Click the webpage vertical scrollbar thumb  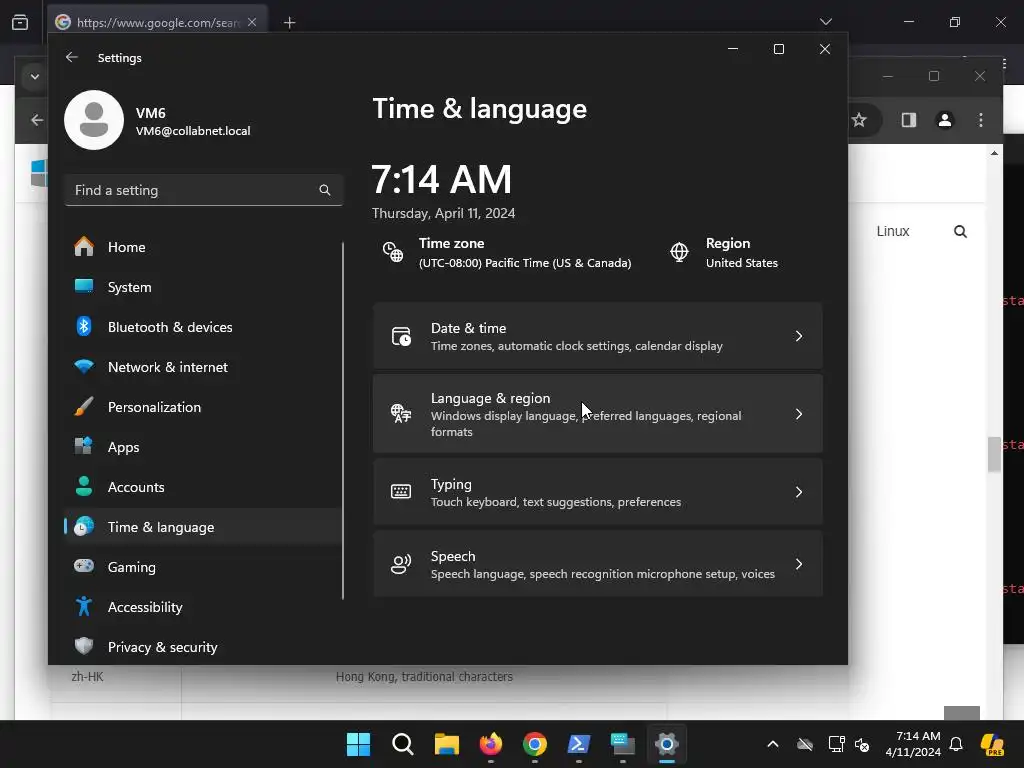click(x=994, y=454)
